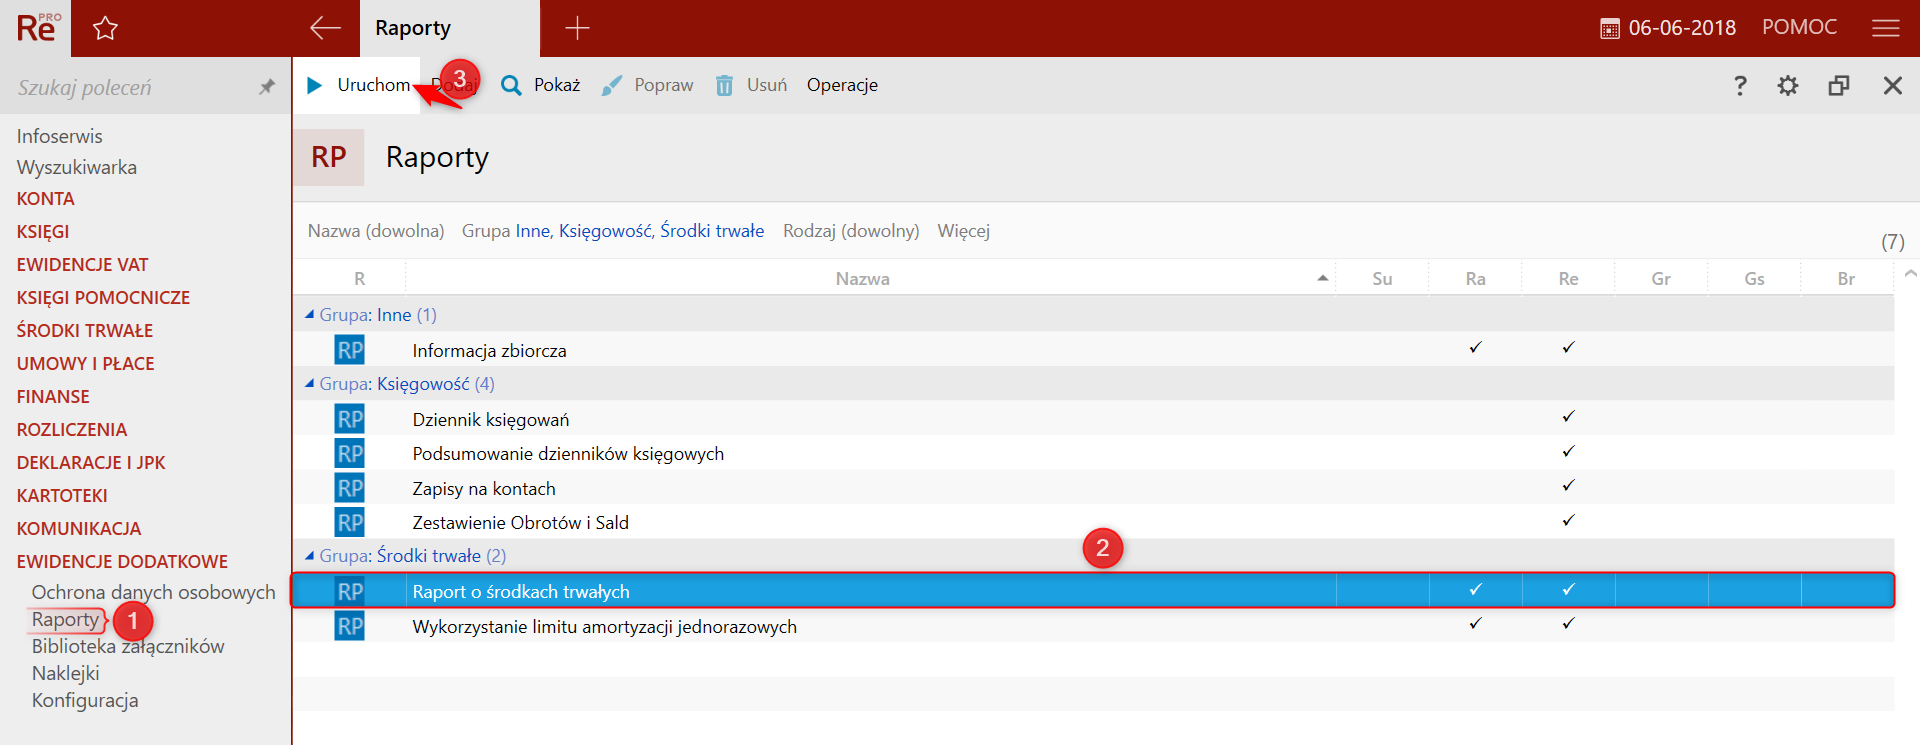Screen dimensions: 1920x745
Task: Open a new tab with plus icon
Action: click(x=577, y=28)
